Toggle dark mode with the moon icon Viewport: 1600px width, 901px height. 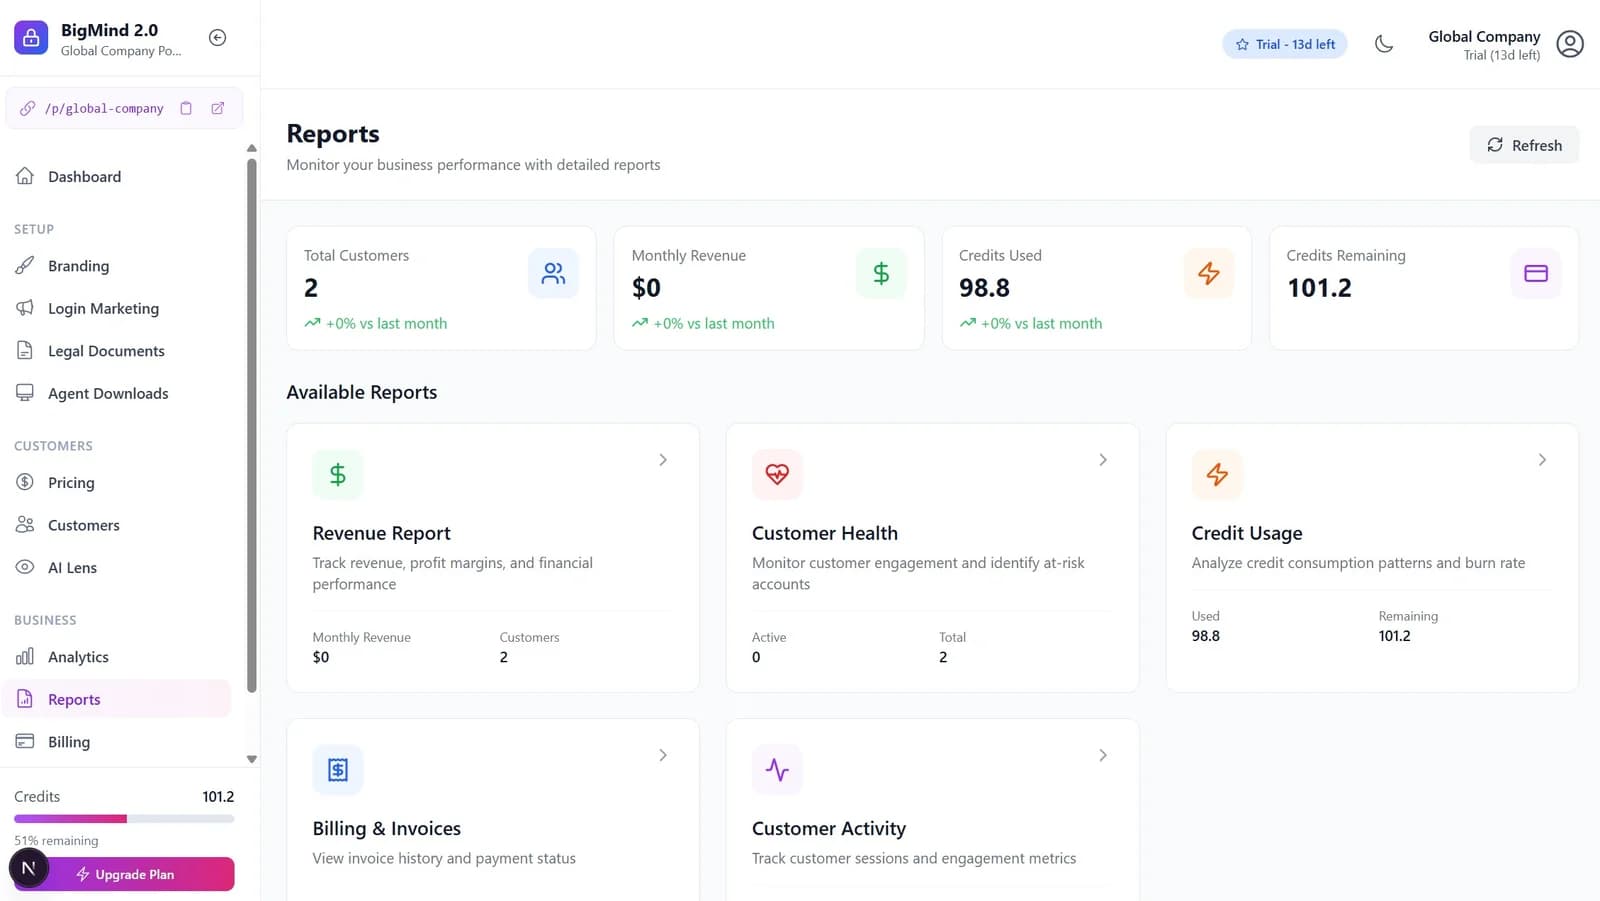pos(1384,44)
